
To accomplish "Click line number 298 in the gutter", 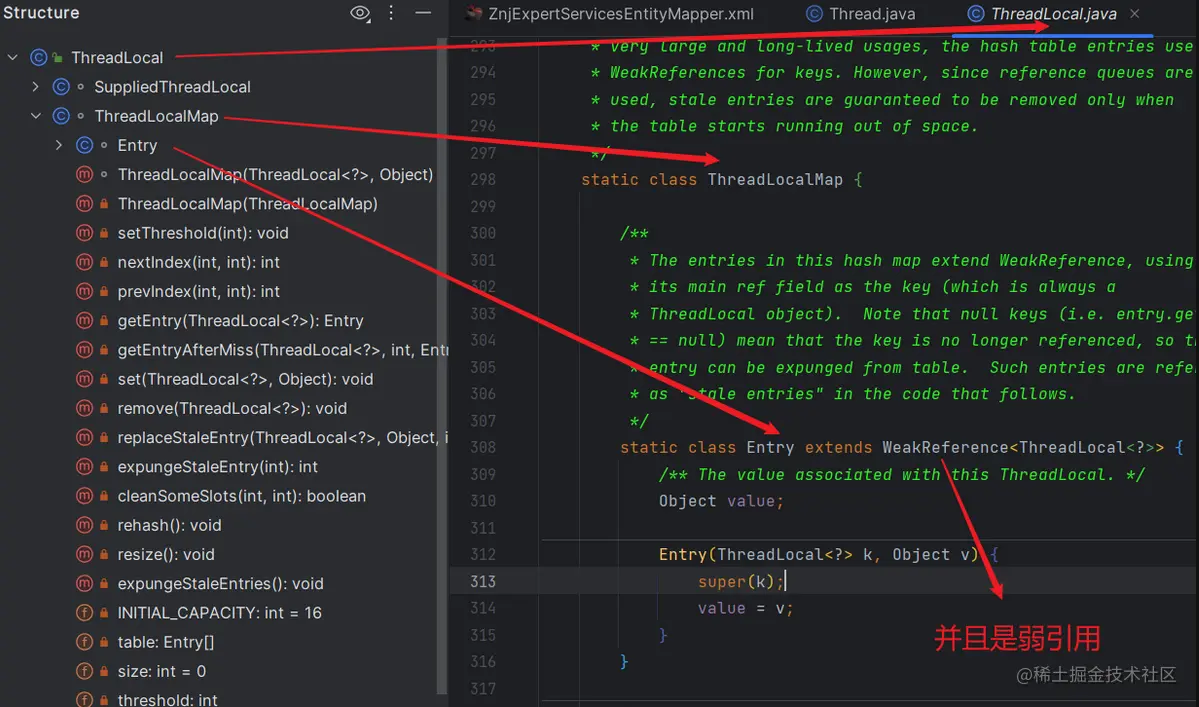I will pos(483,180).
